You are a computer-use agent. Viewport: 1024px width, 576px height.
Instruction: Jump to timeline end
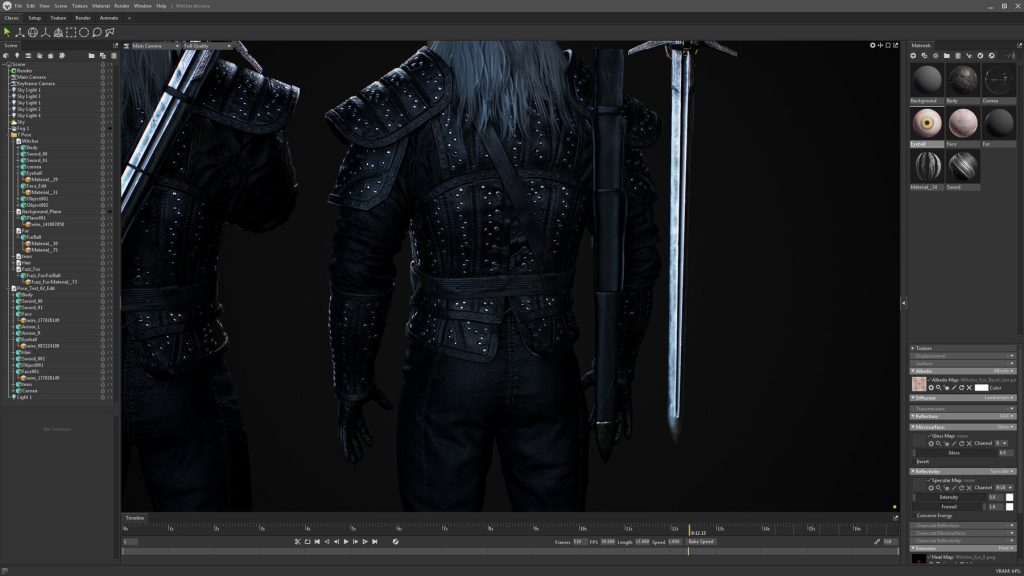point(375,541)
